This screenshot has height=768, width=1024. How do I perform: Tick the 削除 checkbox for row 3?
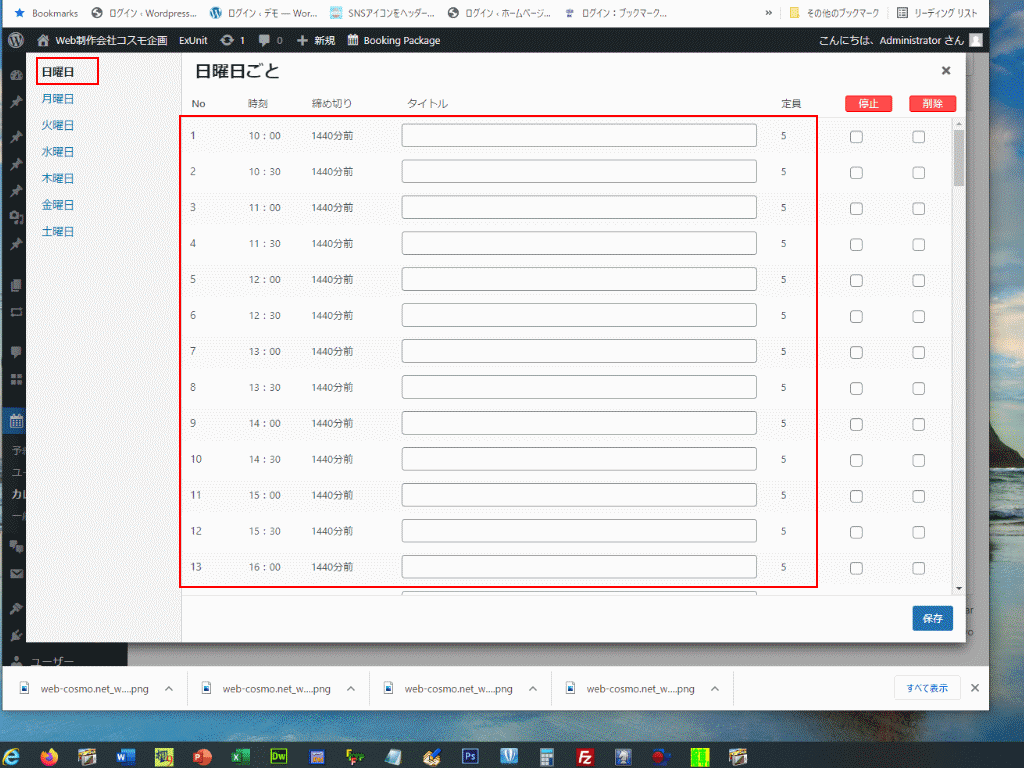point(918,209)
